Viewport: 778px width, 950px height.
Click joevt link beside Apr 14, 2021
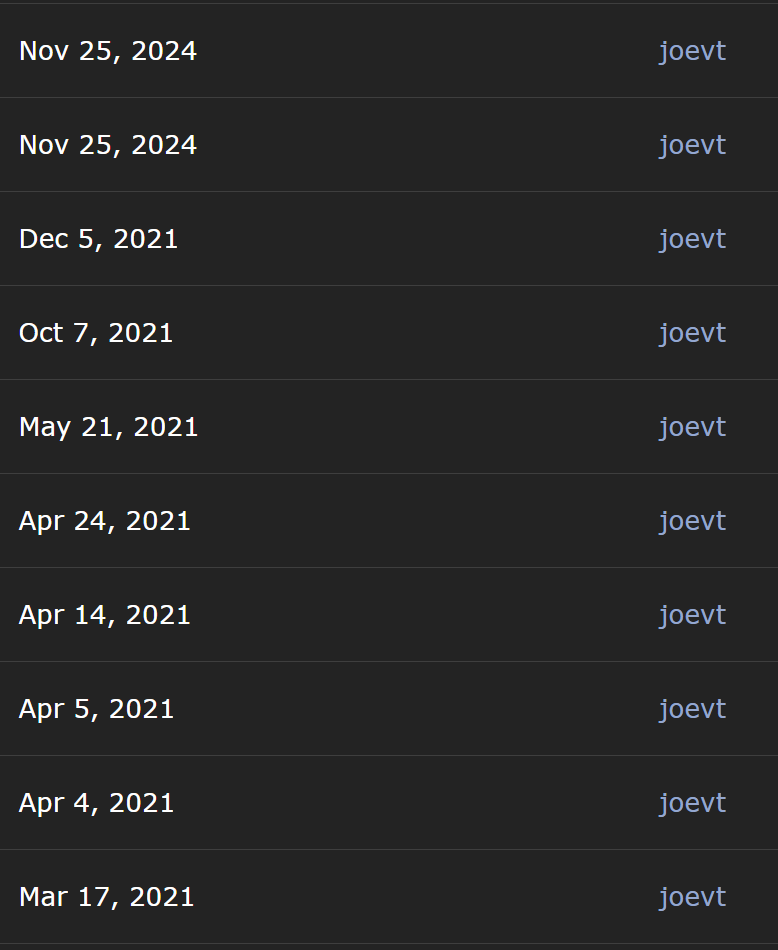tap(693, 615)
